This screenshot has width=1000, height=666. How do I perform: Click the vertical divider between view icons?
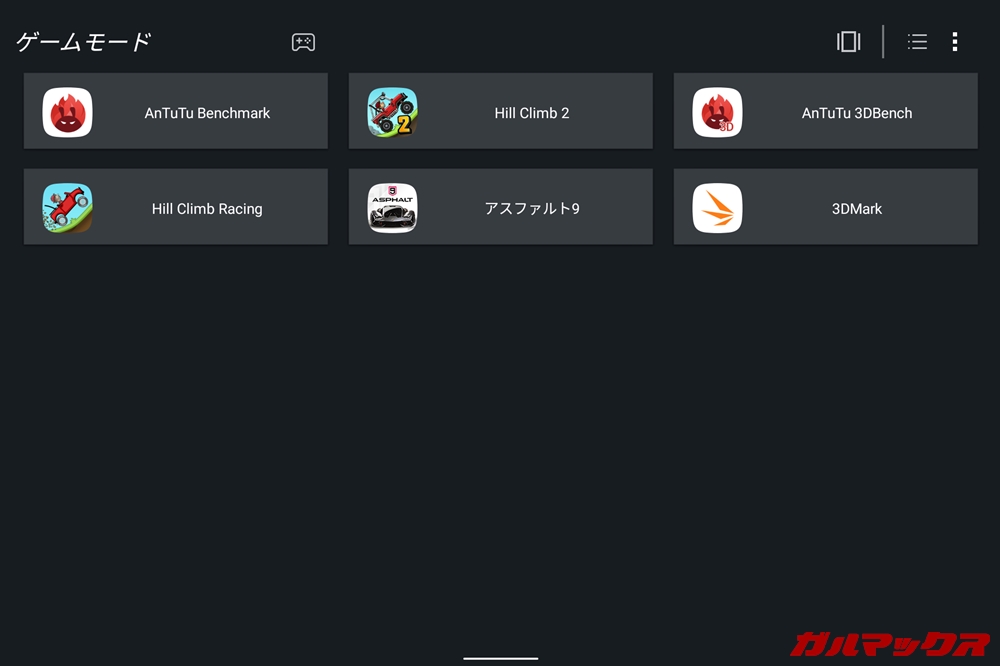click(x=883, y=42)
